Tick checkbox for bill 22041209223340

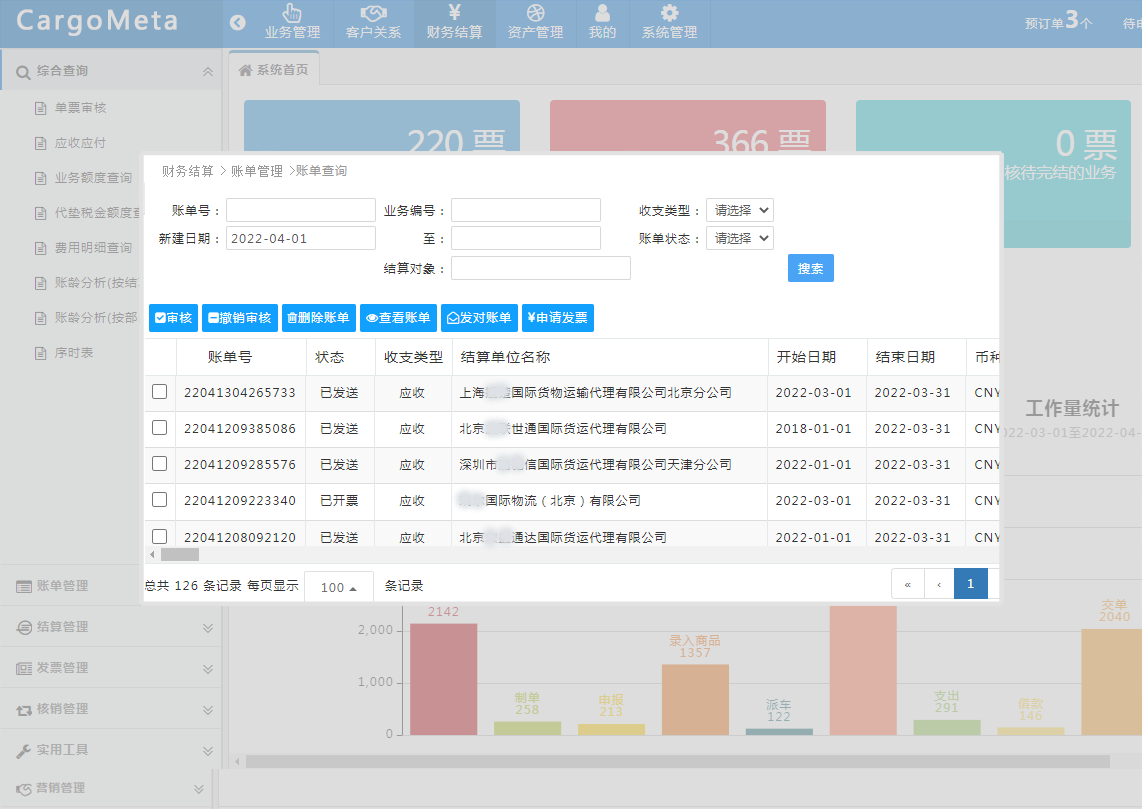160,500
